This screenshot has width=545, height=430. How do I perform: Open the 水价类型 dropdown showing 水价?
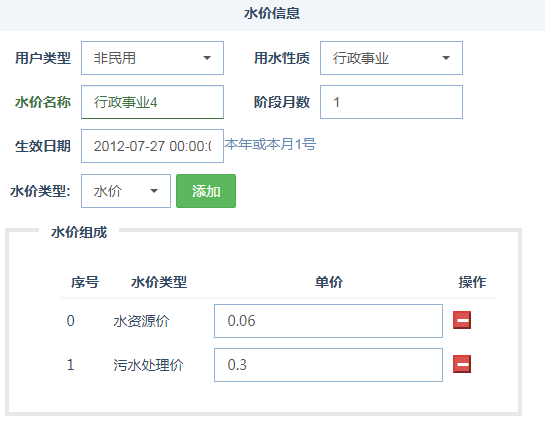tap(126, 191)
